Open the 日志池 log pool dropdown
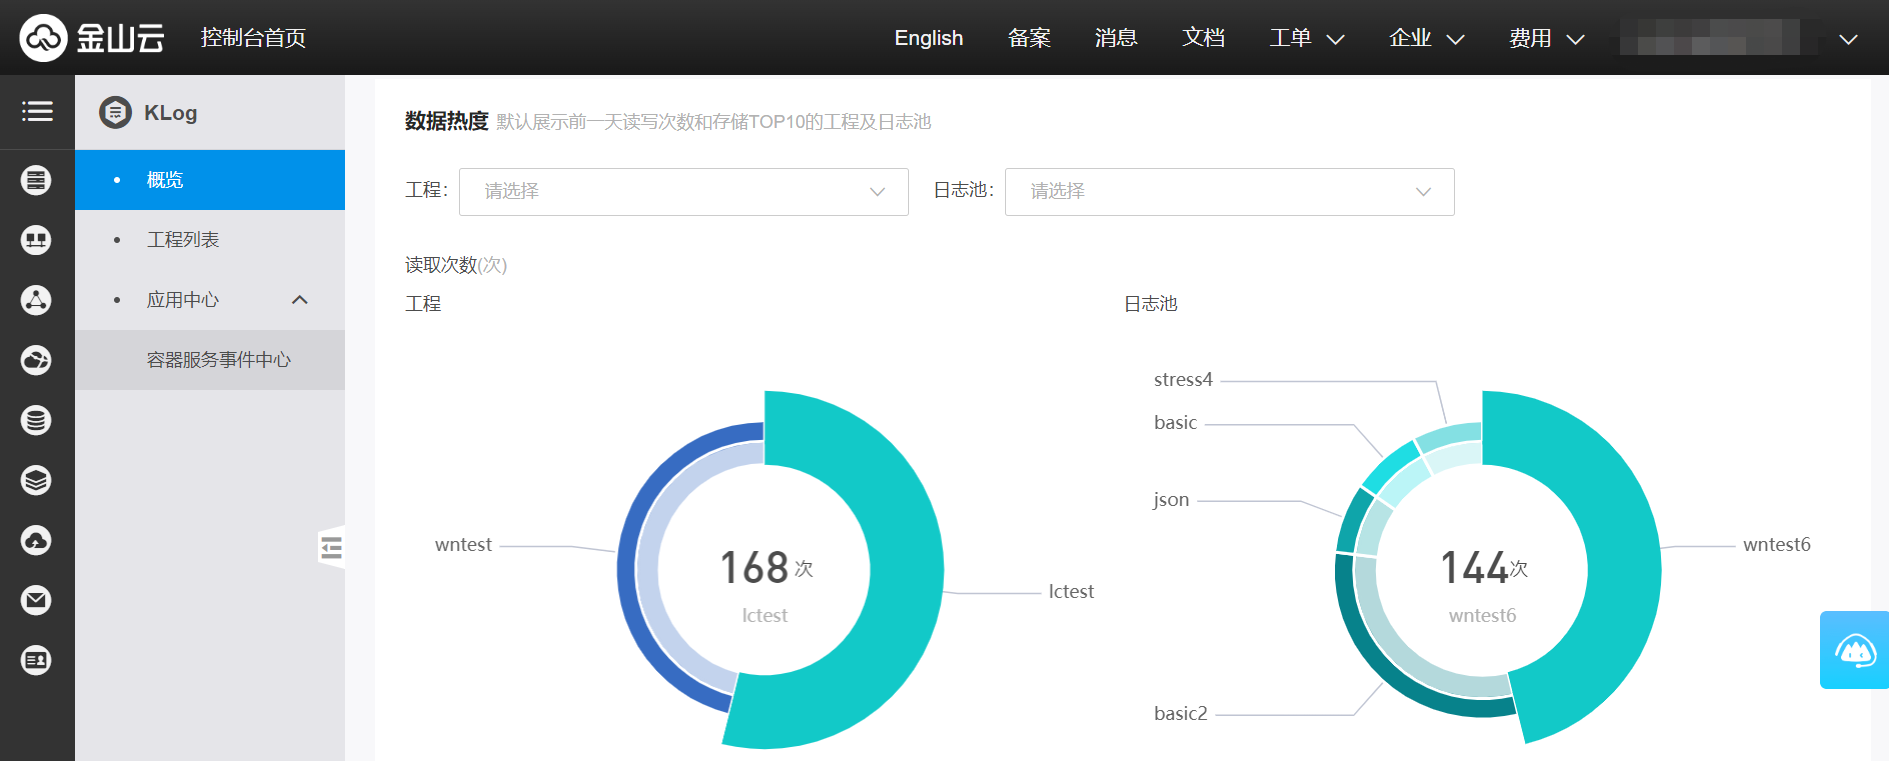 1229,192
